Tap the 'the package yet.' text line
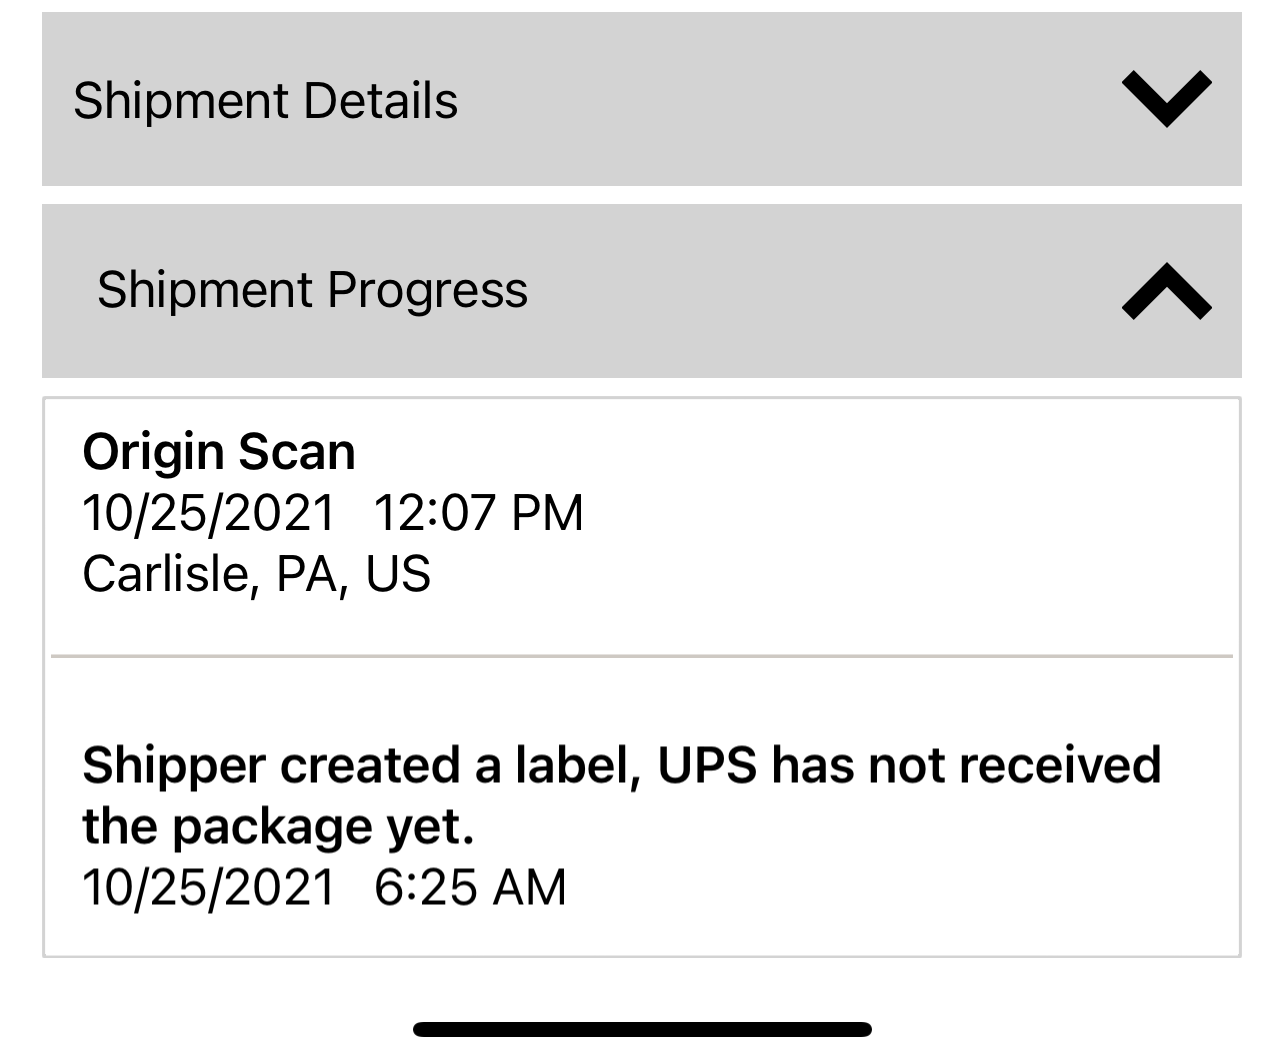Viewport: 1284px width, 1061px height. click(278, 827)
